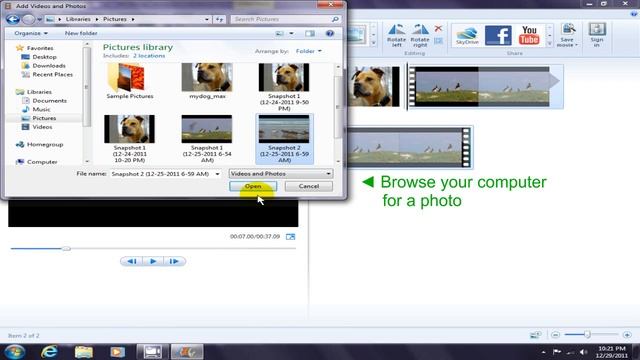Select Downloads under Favorites
This screenshot has height=360, width=640.
[49, 66]
